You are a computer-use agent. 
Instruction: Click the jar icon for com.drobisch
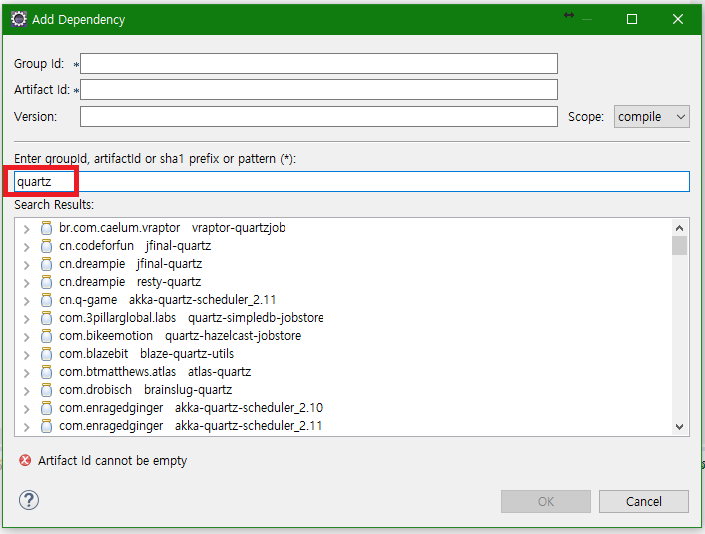(x=46, y=390)
